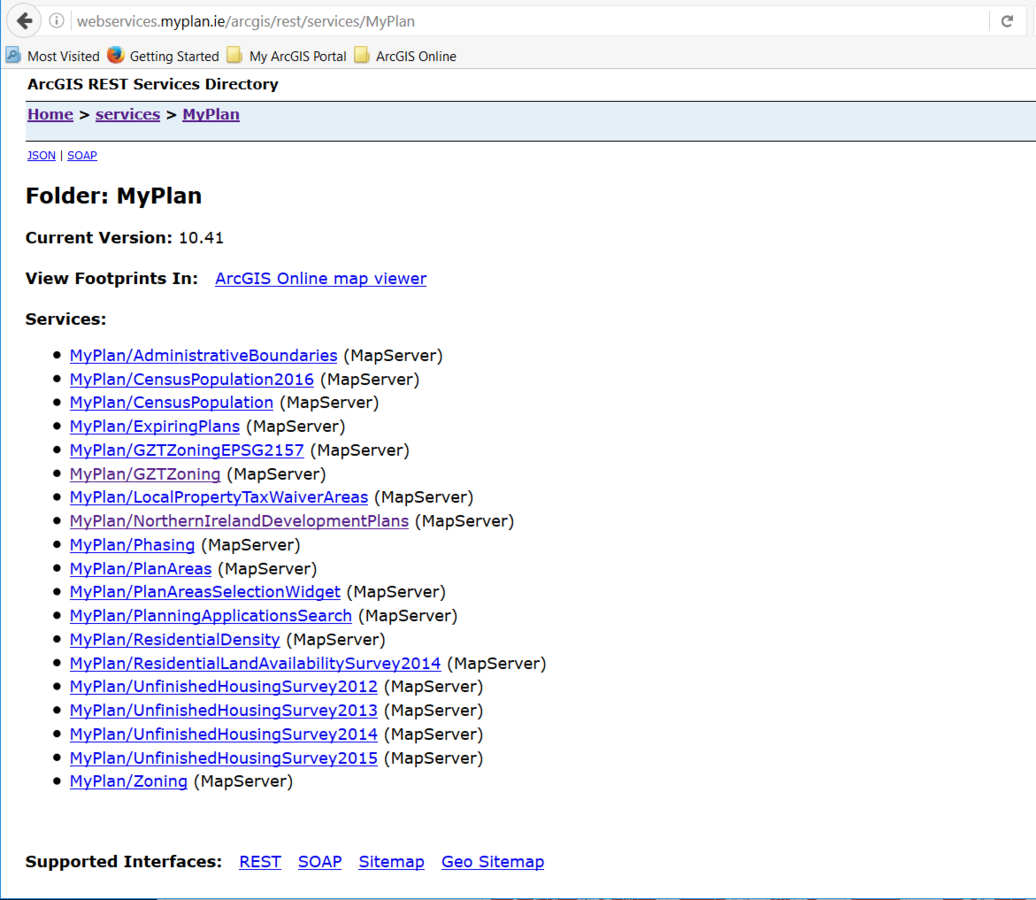The image size is (1036, 900).
Task: Open MyPlan/Zoning service
Action: tap(128, 781)
